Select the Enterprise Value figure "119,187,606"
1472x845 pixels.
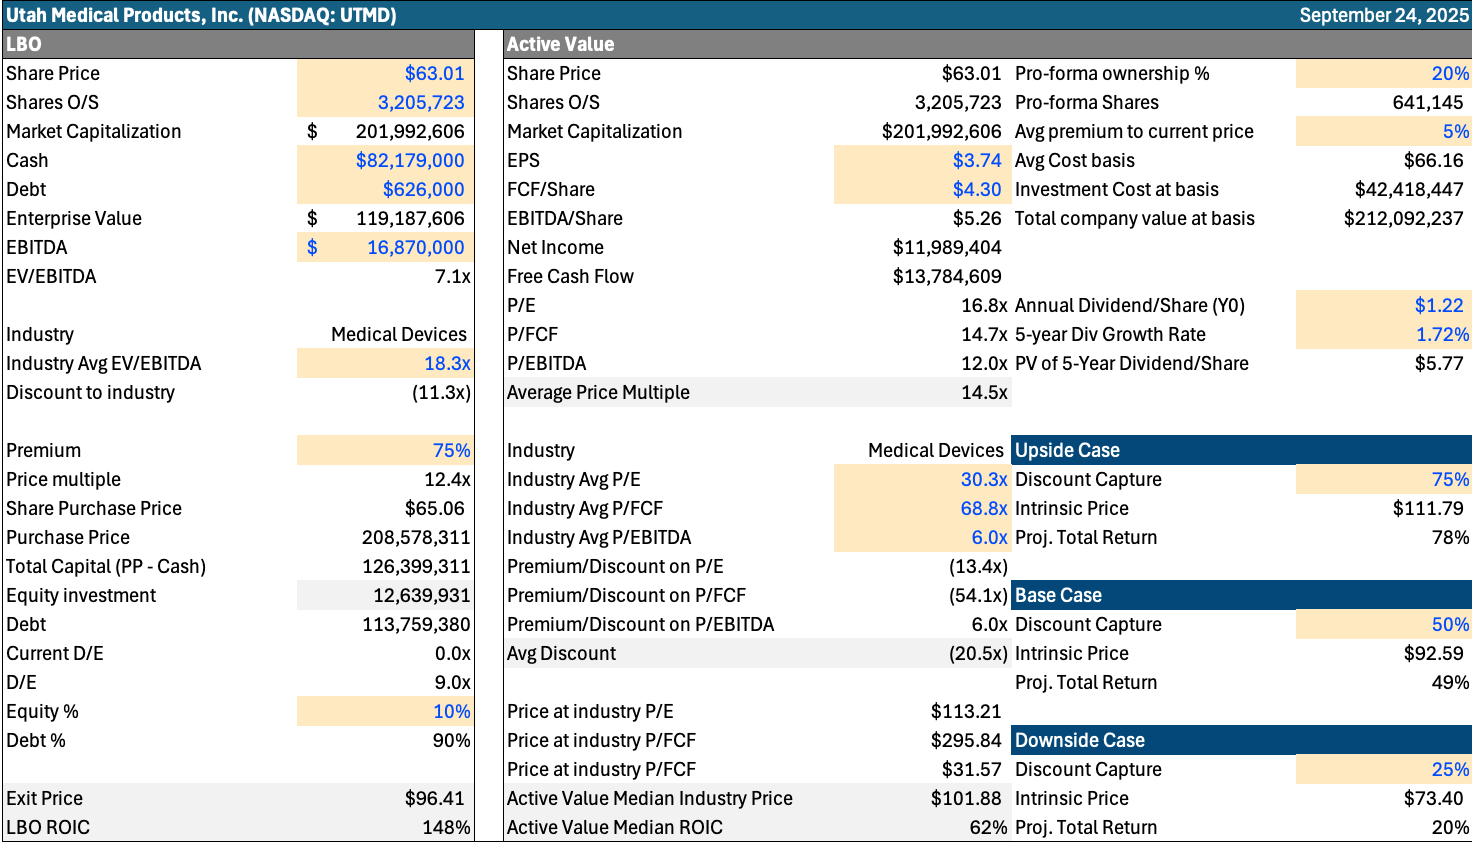coord(410,218)
